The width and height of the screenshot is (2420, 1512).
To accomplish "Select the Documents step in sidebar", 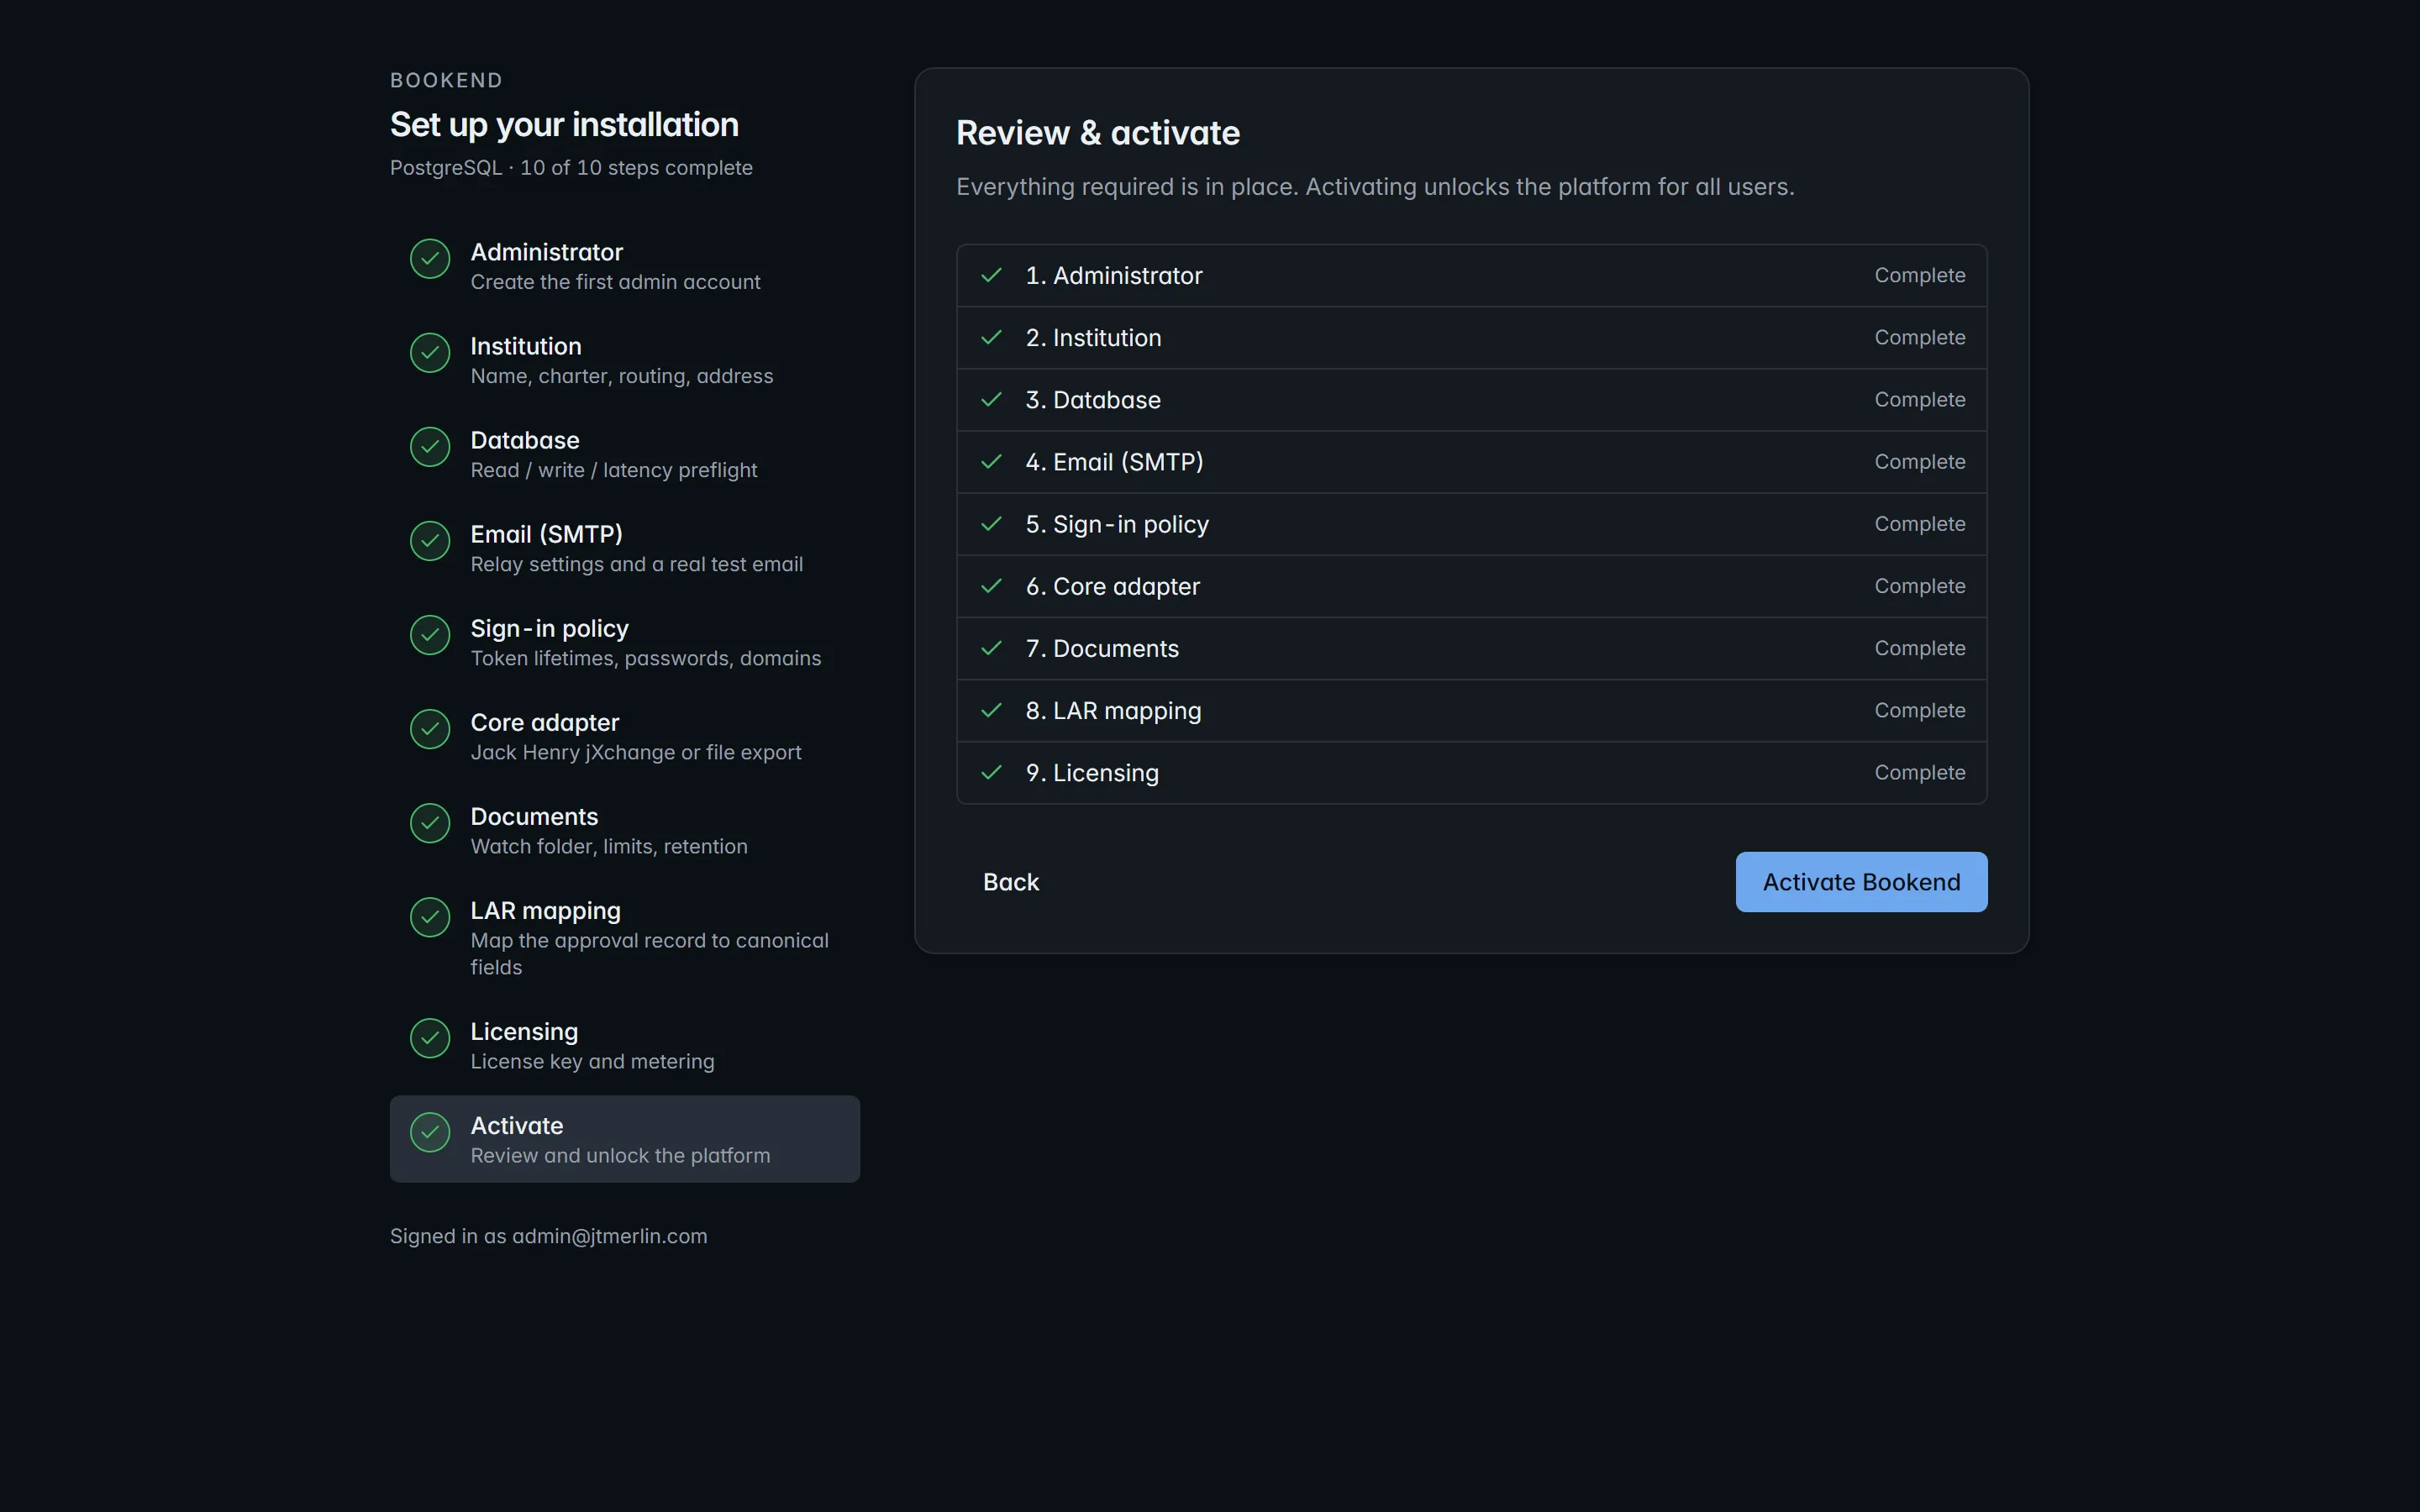I will pos(625,830).
